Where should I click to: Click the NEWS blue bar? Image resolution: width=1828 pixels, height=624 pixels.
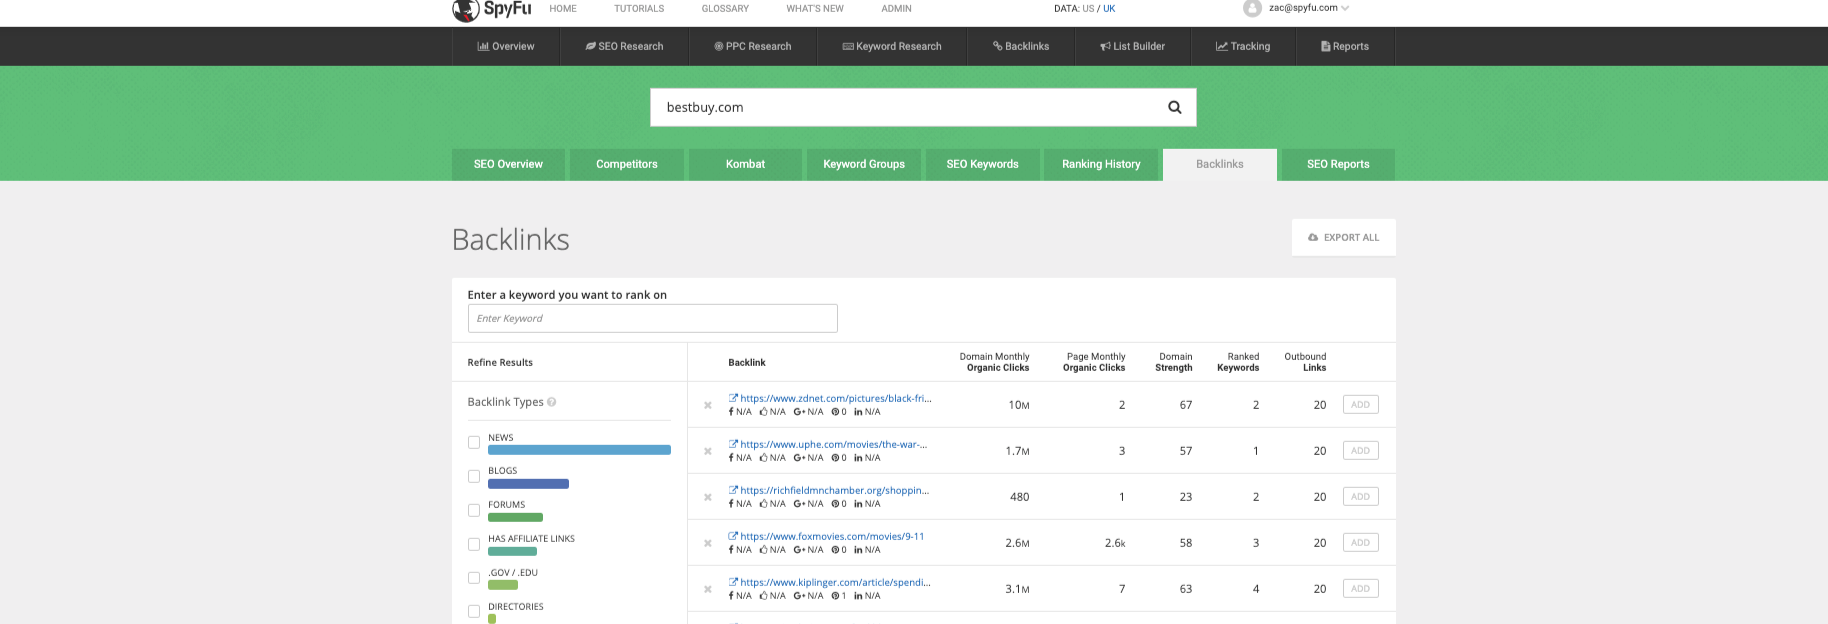coord(579,450)
